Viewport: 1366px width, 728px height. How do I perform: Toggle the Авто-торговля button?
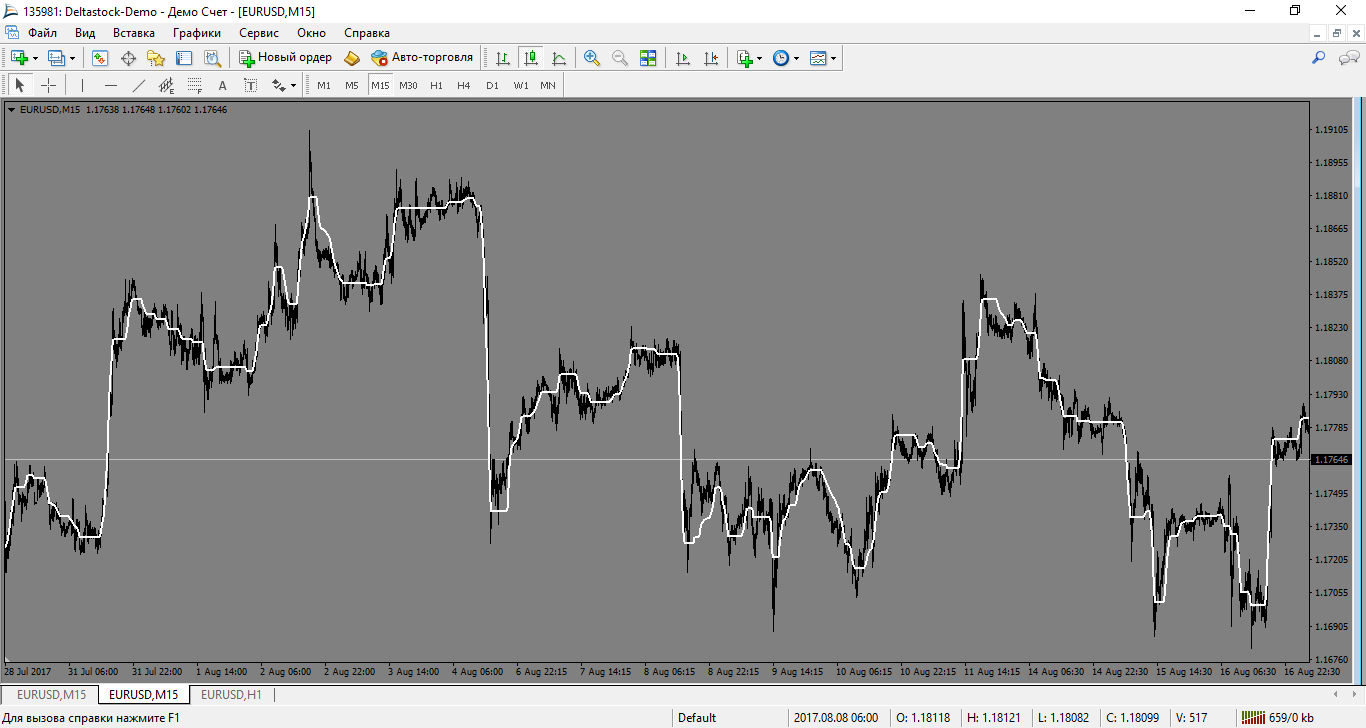point(422,58)
